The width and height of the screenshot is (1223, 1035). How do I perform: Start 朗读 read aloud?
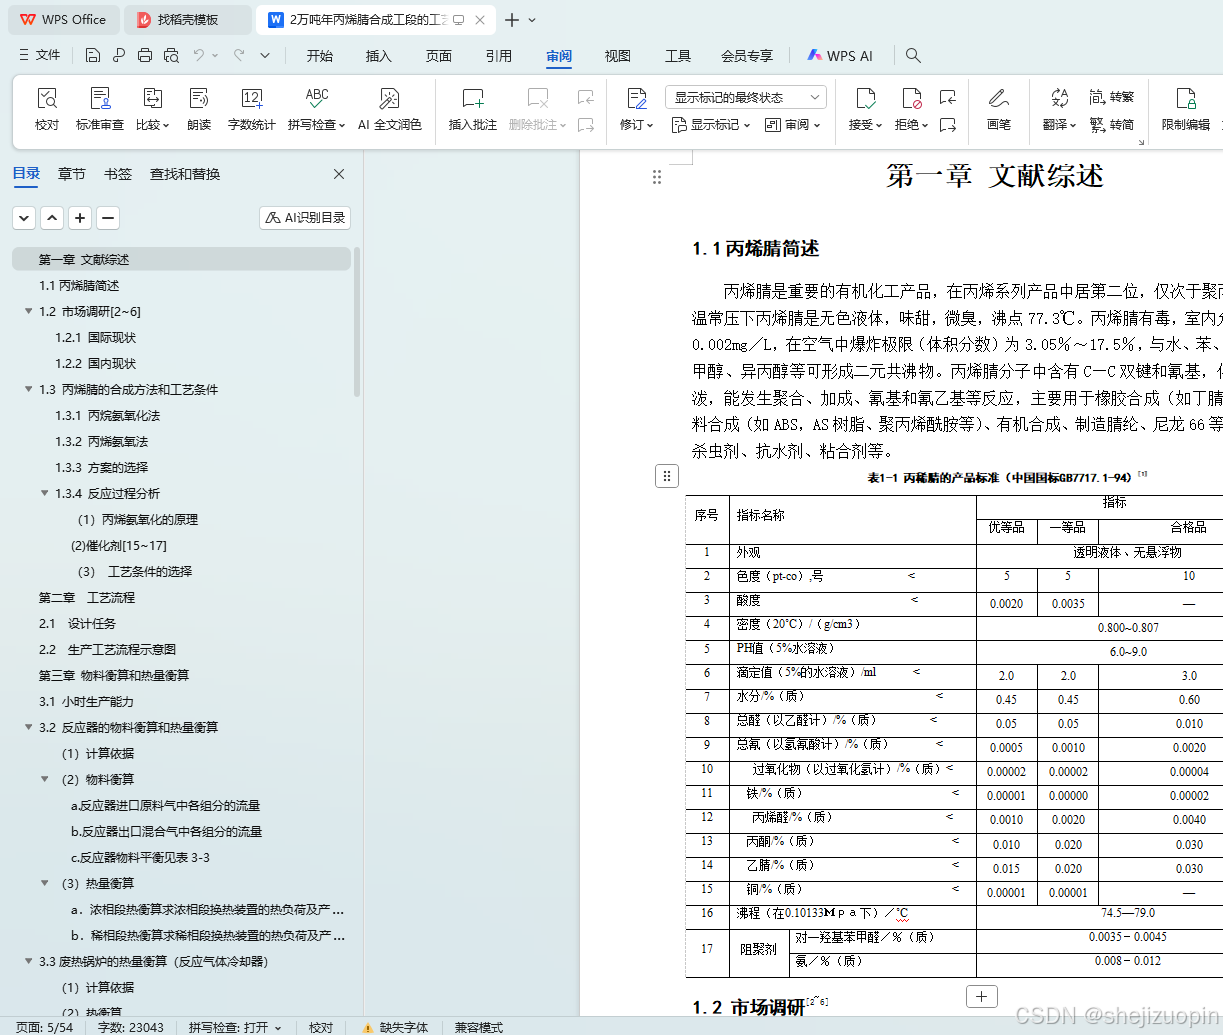point(199,109)
